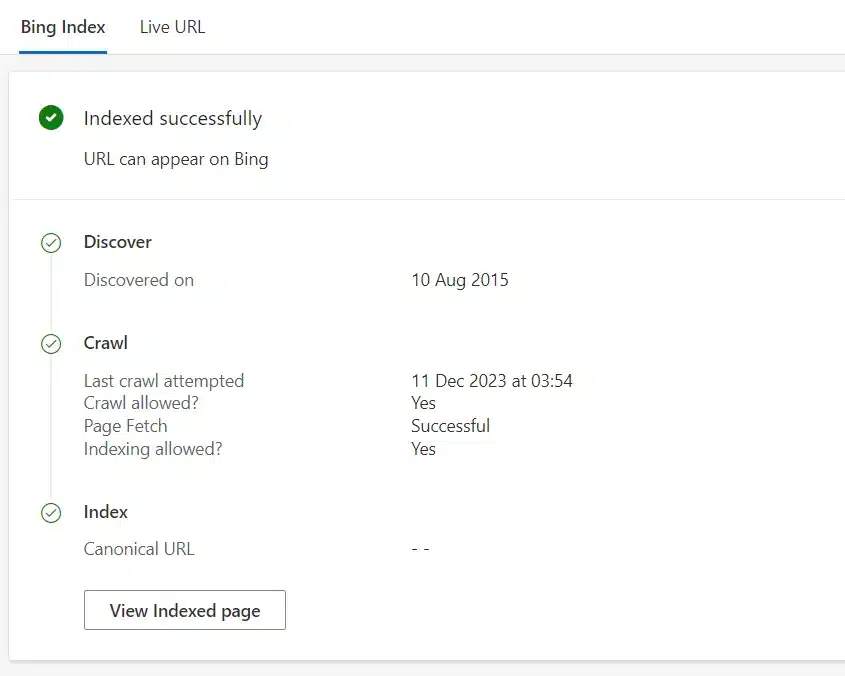This screenshot has height=676, width=845.
Task: Click the Discovered on label
Action: pos(138,280)
